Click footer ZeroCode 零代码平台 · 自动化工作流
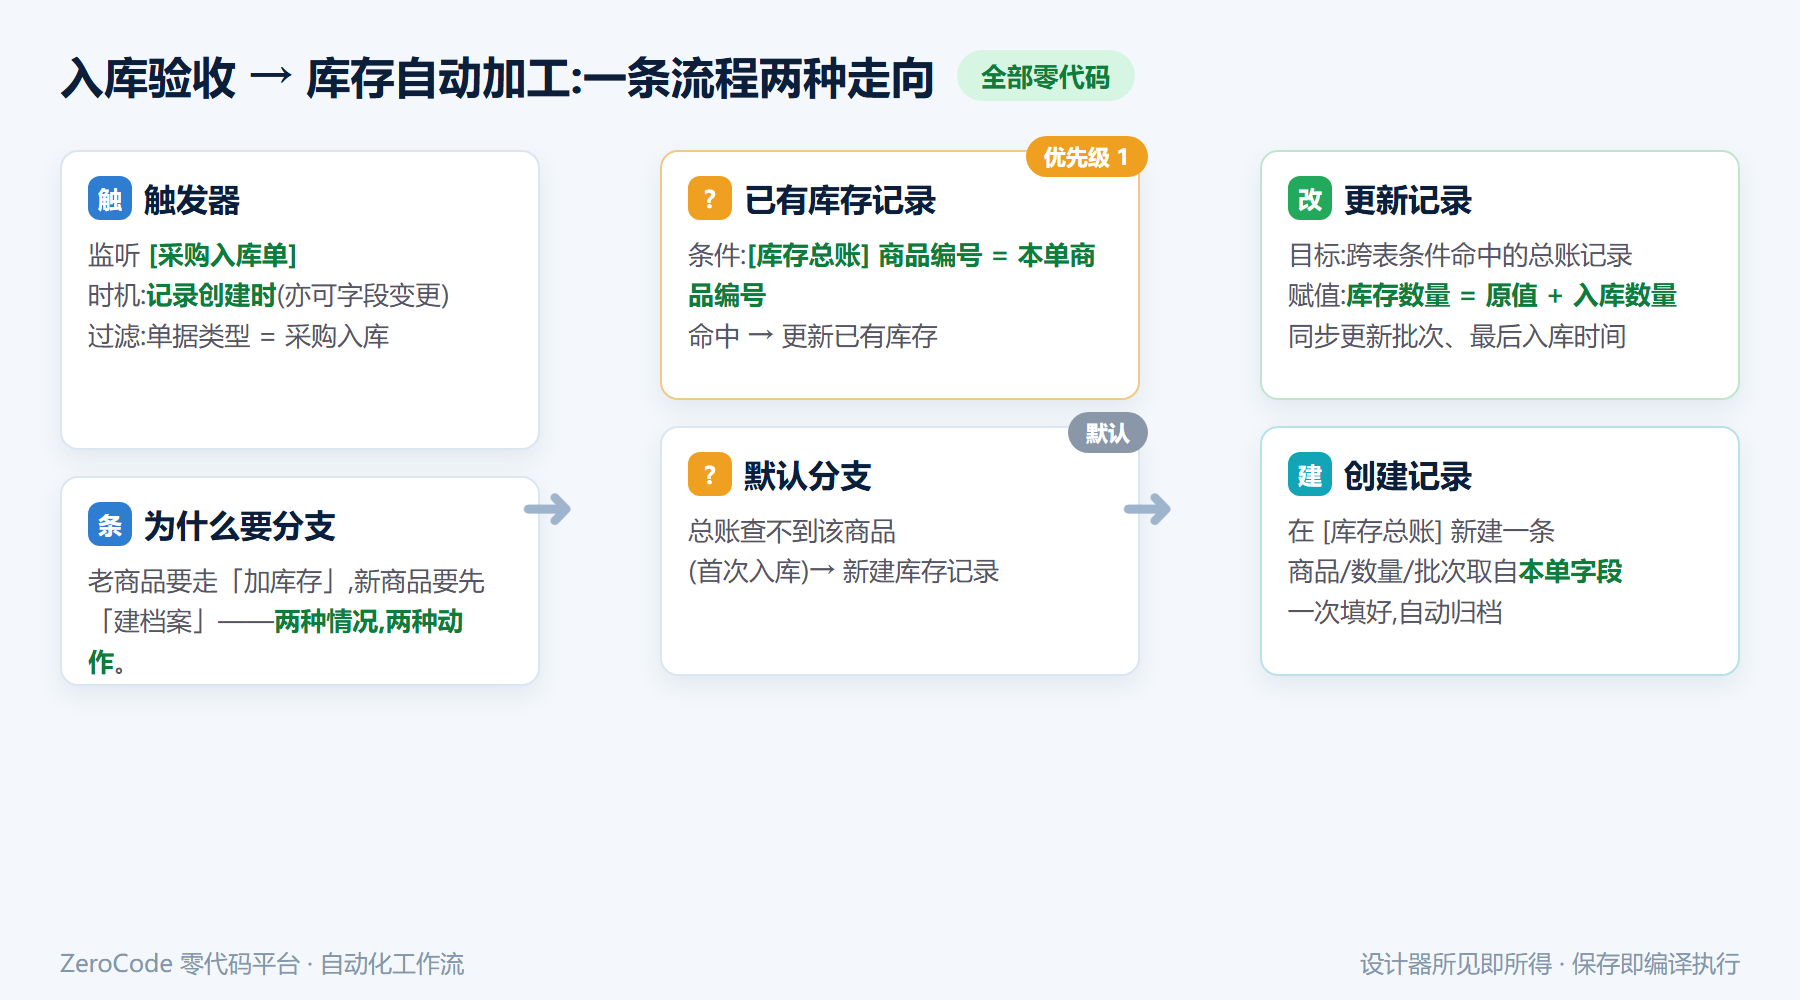 (262, 964)
